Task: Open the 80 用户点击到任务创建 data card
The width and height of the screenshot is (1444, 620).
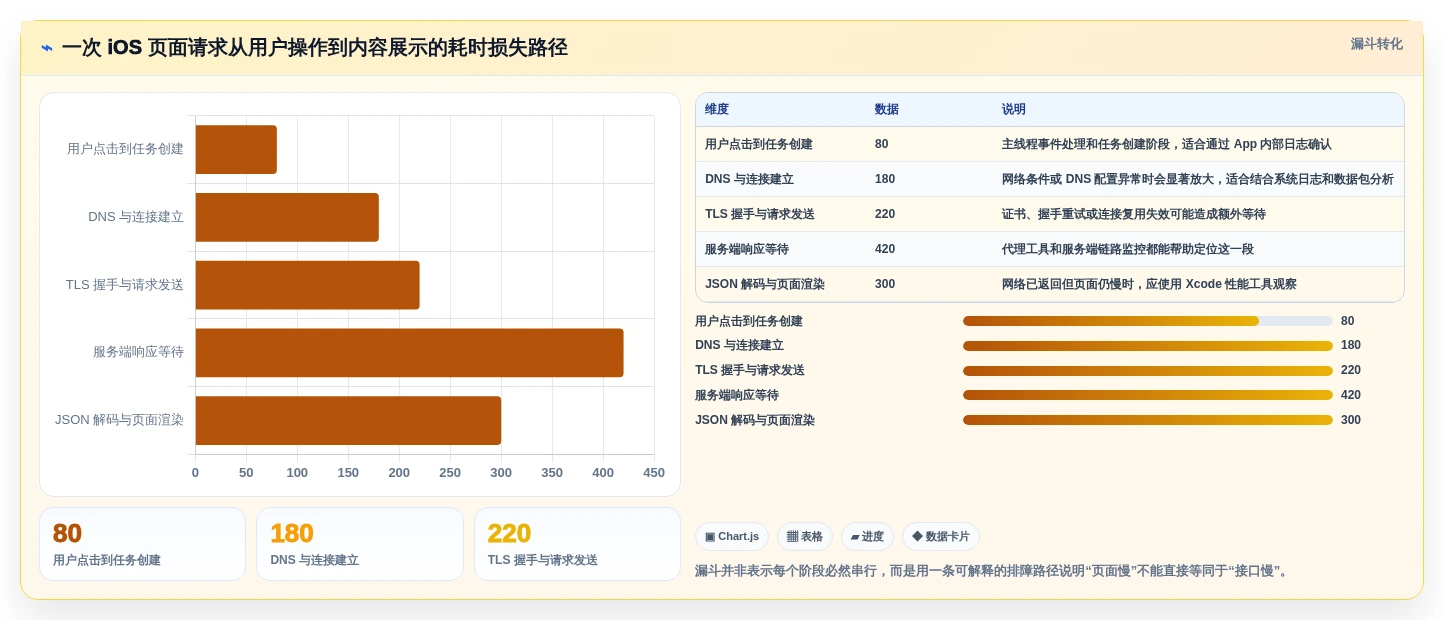Action: (142, 544)
